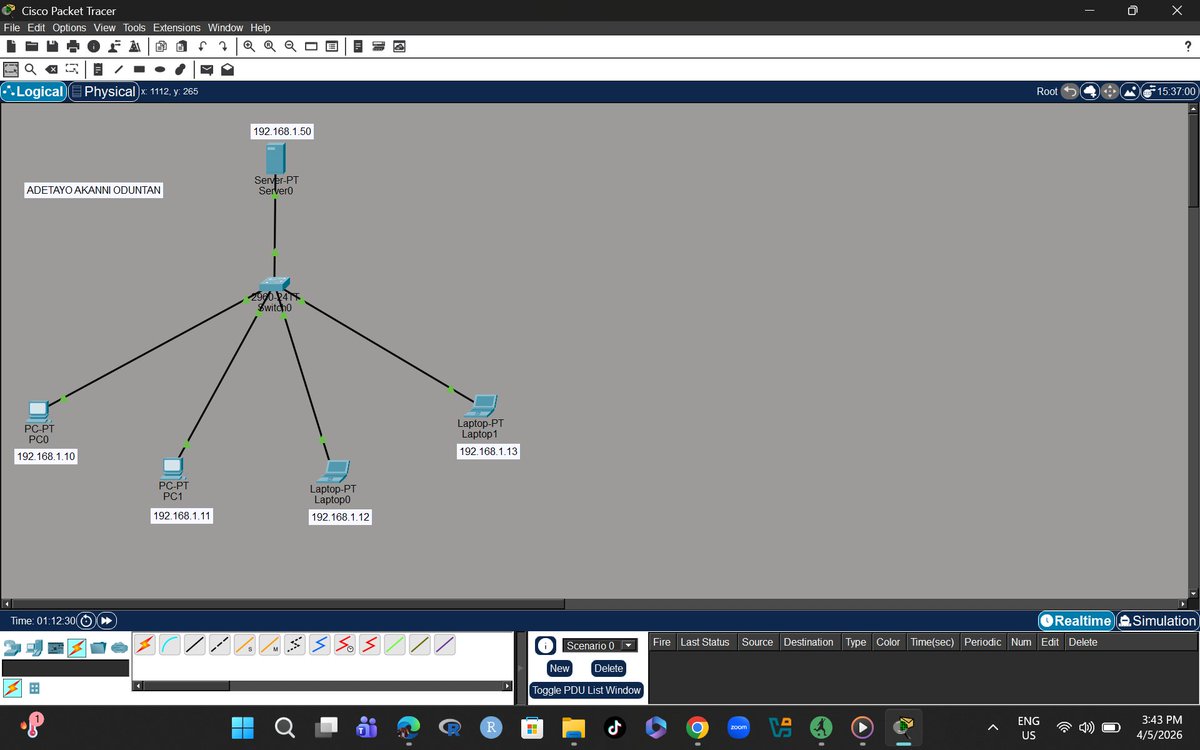Select the PC1 device

(x=172, y=468)
